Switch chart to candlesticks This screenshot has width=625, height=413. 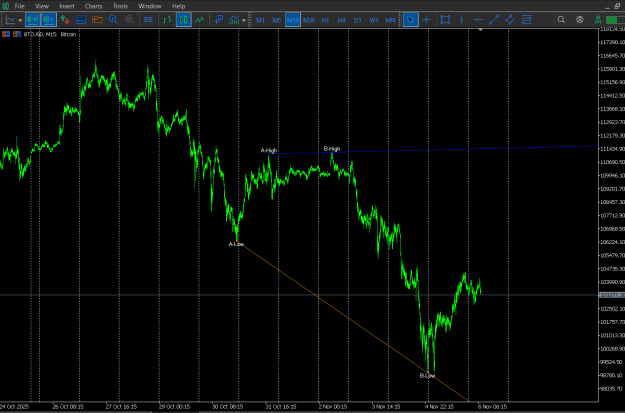click(183, 20)
